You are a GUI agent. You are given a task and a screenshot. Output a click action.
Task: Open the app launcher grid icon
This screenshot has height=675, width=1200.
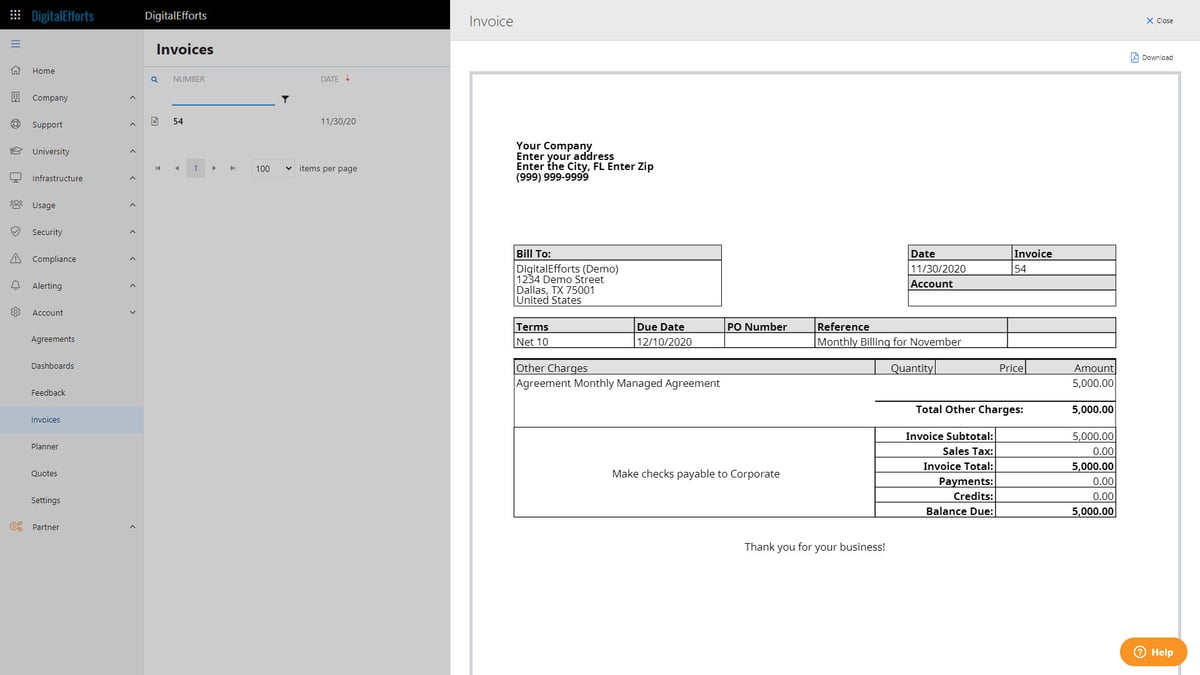(x=14, y=14)
